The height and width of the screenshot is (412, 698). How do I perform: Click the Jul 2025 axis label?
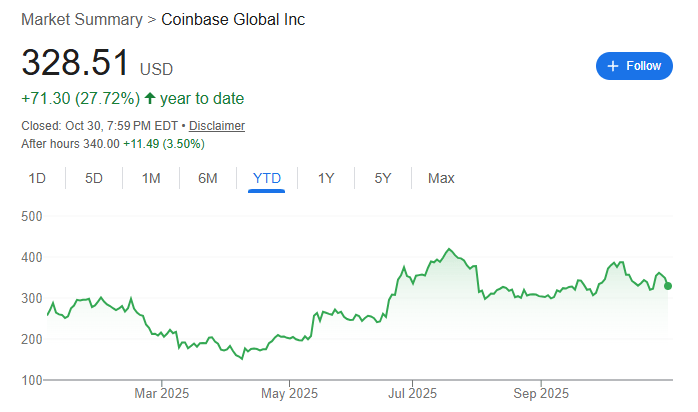click(x=413, y=393)
